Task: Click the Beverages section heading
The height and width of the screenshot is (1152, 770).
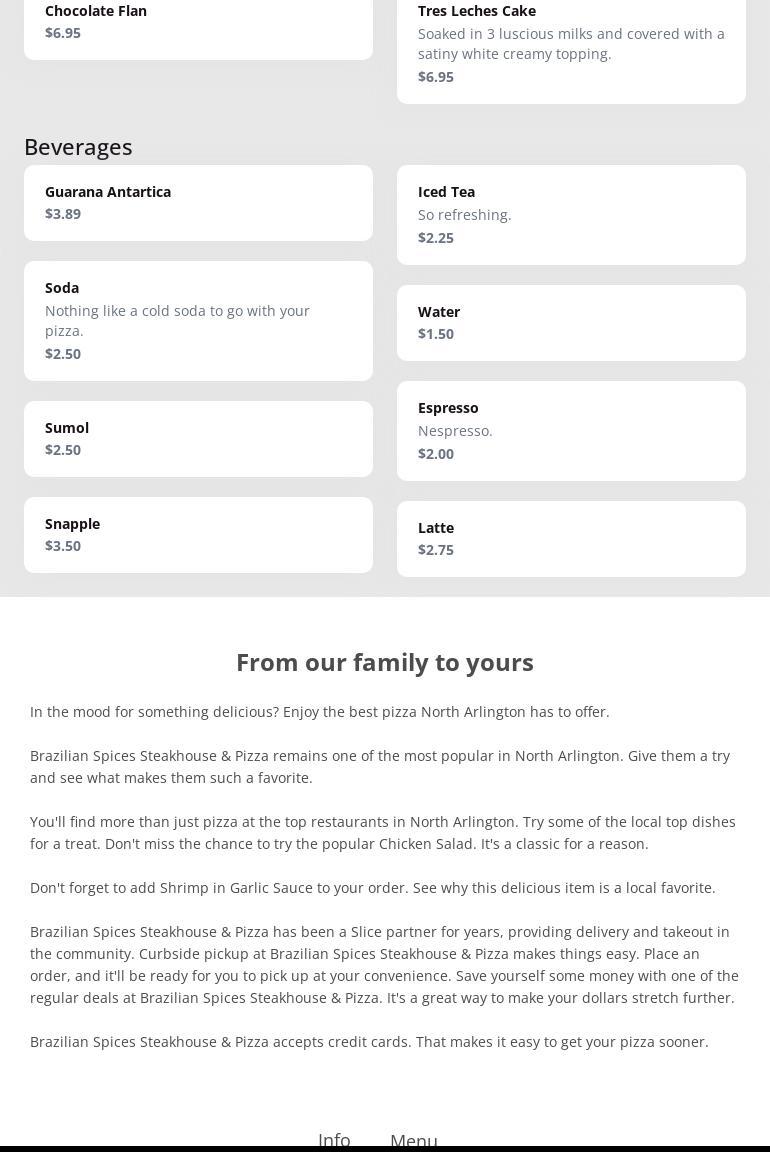Action: pos(78,147)
